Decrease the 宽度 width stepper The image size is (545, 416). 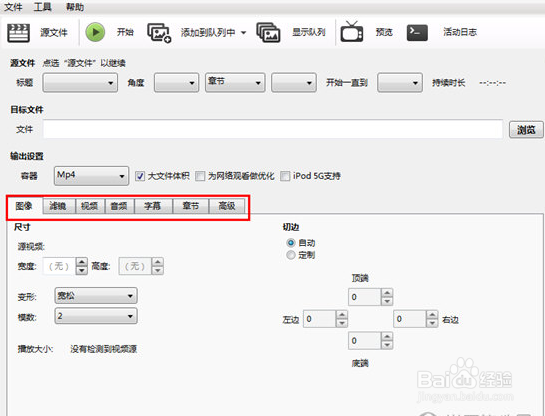(x=82, y=270)
